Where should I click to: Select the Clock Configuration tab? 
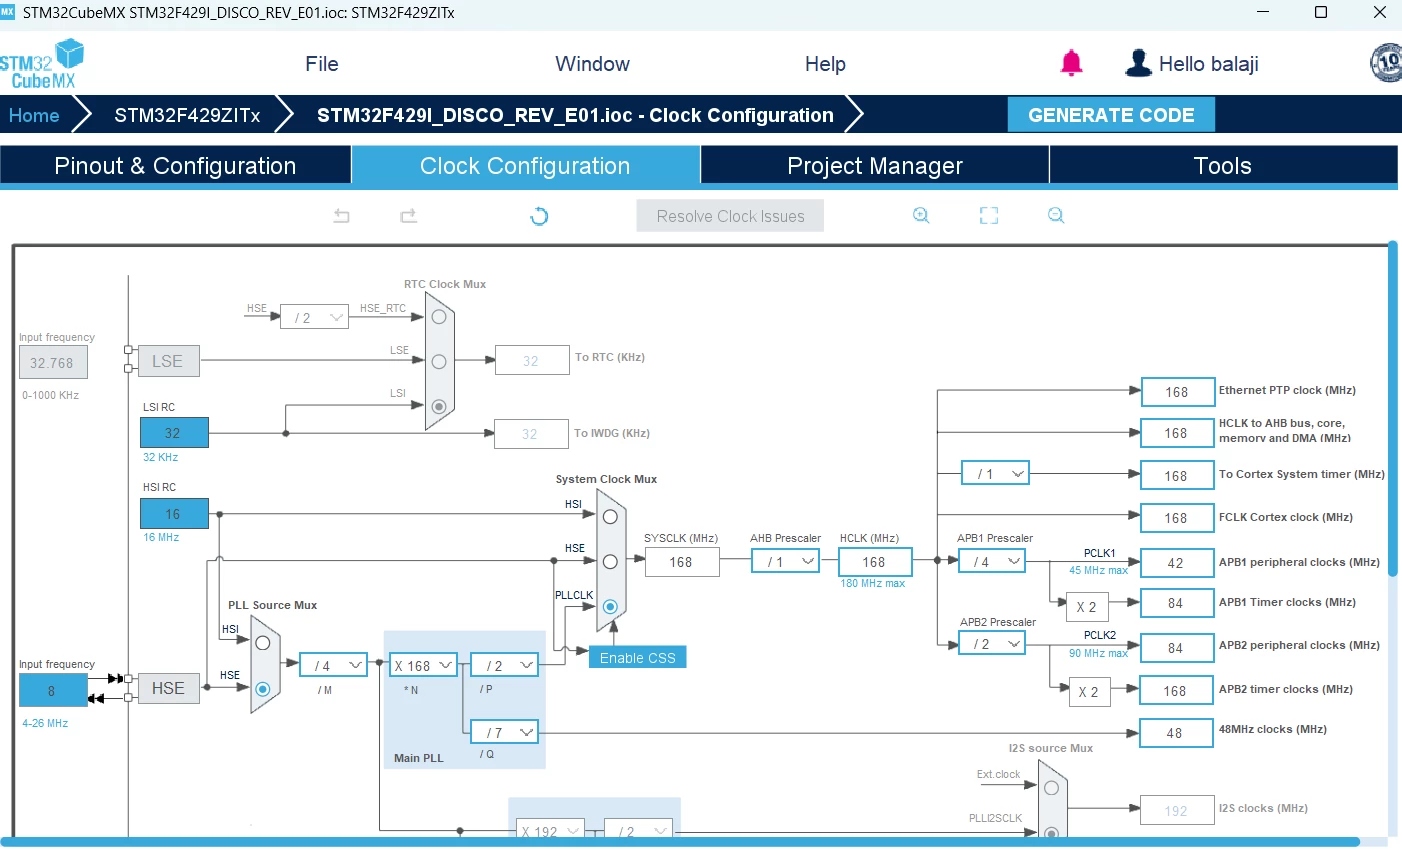pos(525,166)
